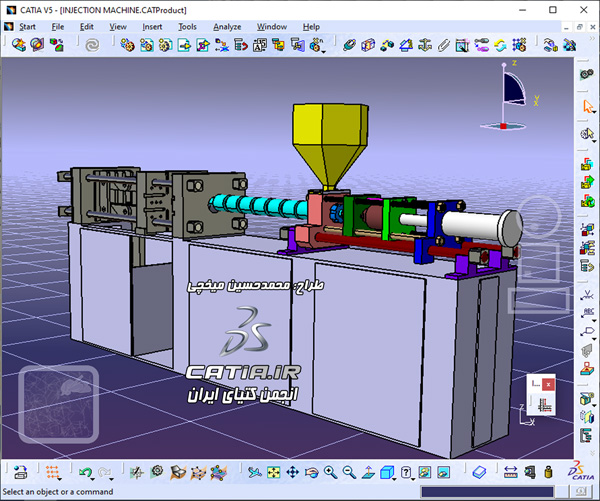Close the small floating toolbar

pos(548,384)
